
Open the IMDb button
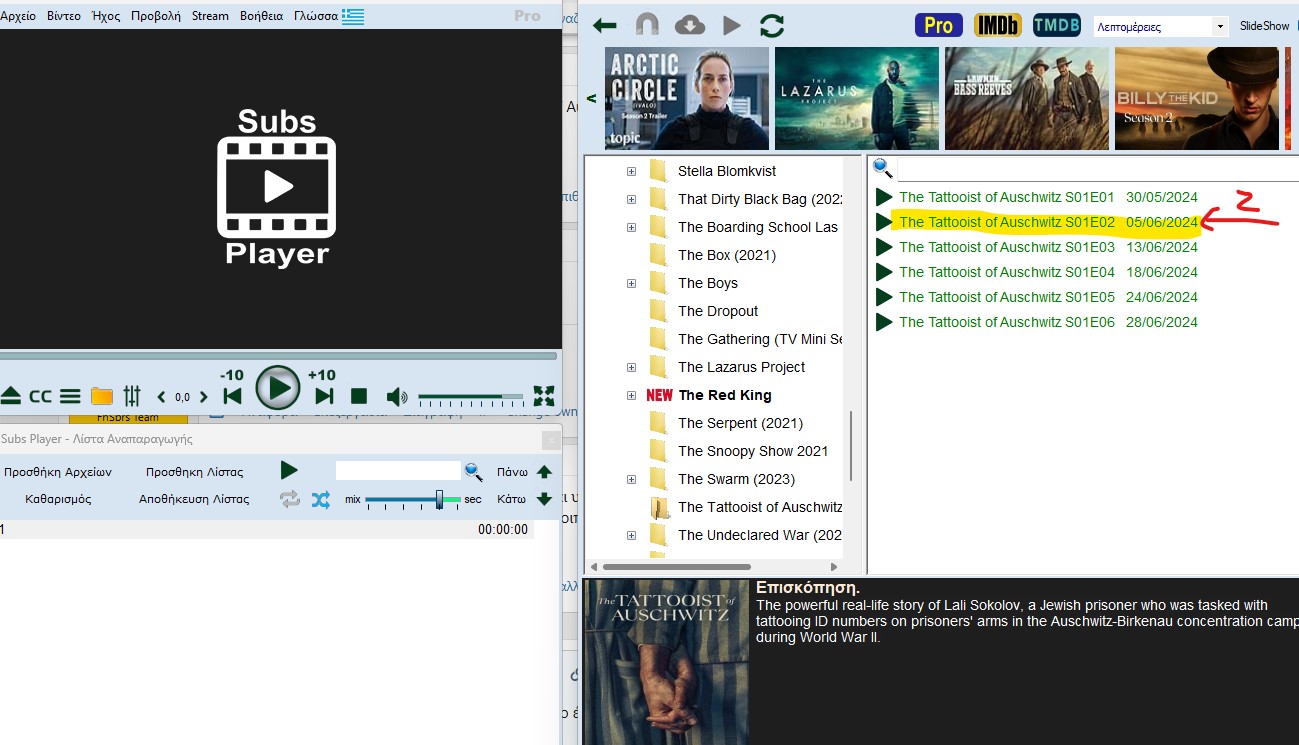(x=998, y=25)
